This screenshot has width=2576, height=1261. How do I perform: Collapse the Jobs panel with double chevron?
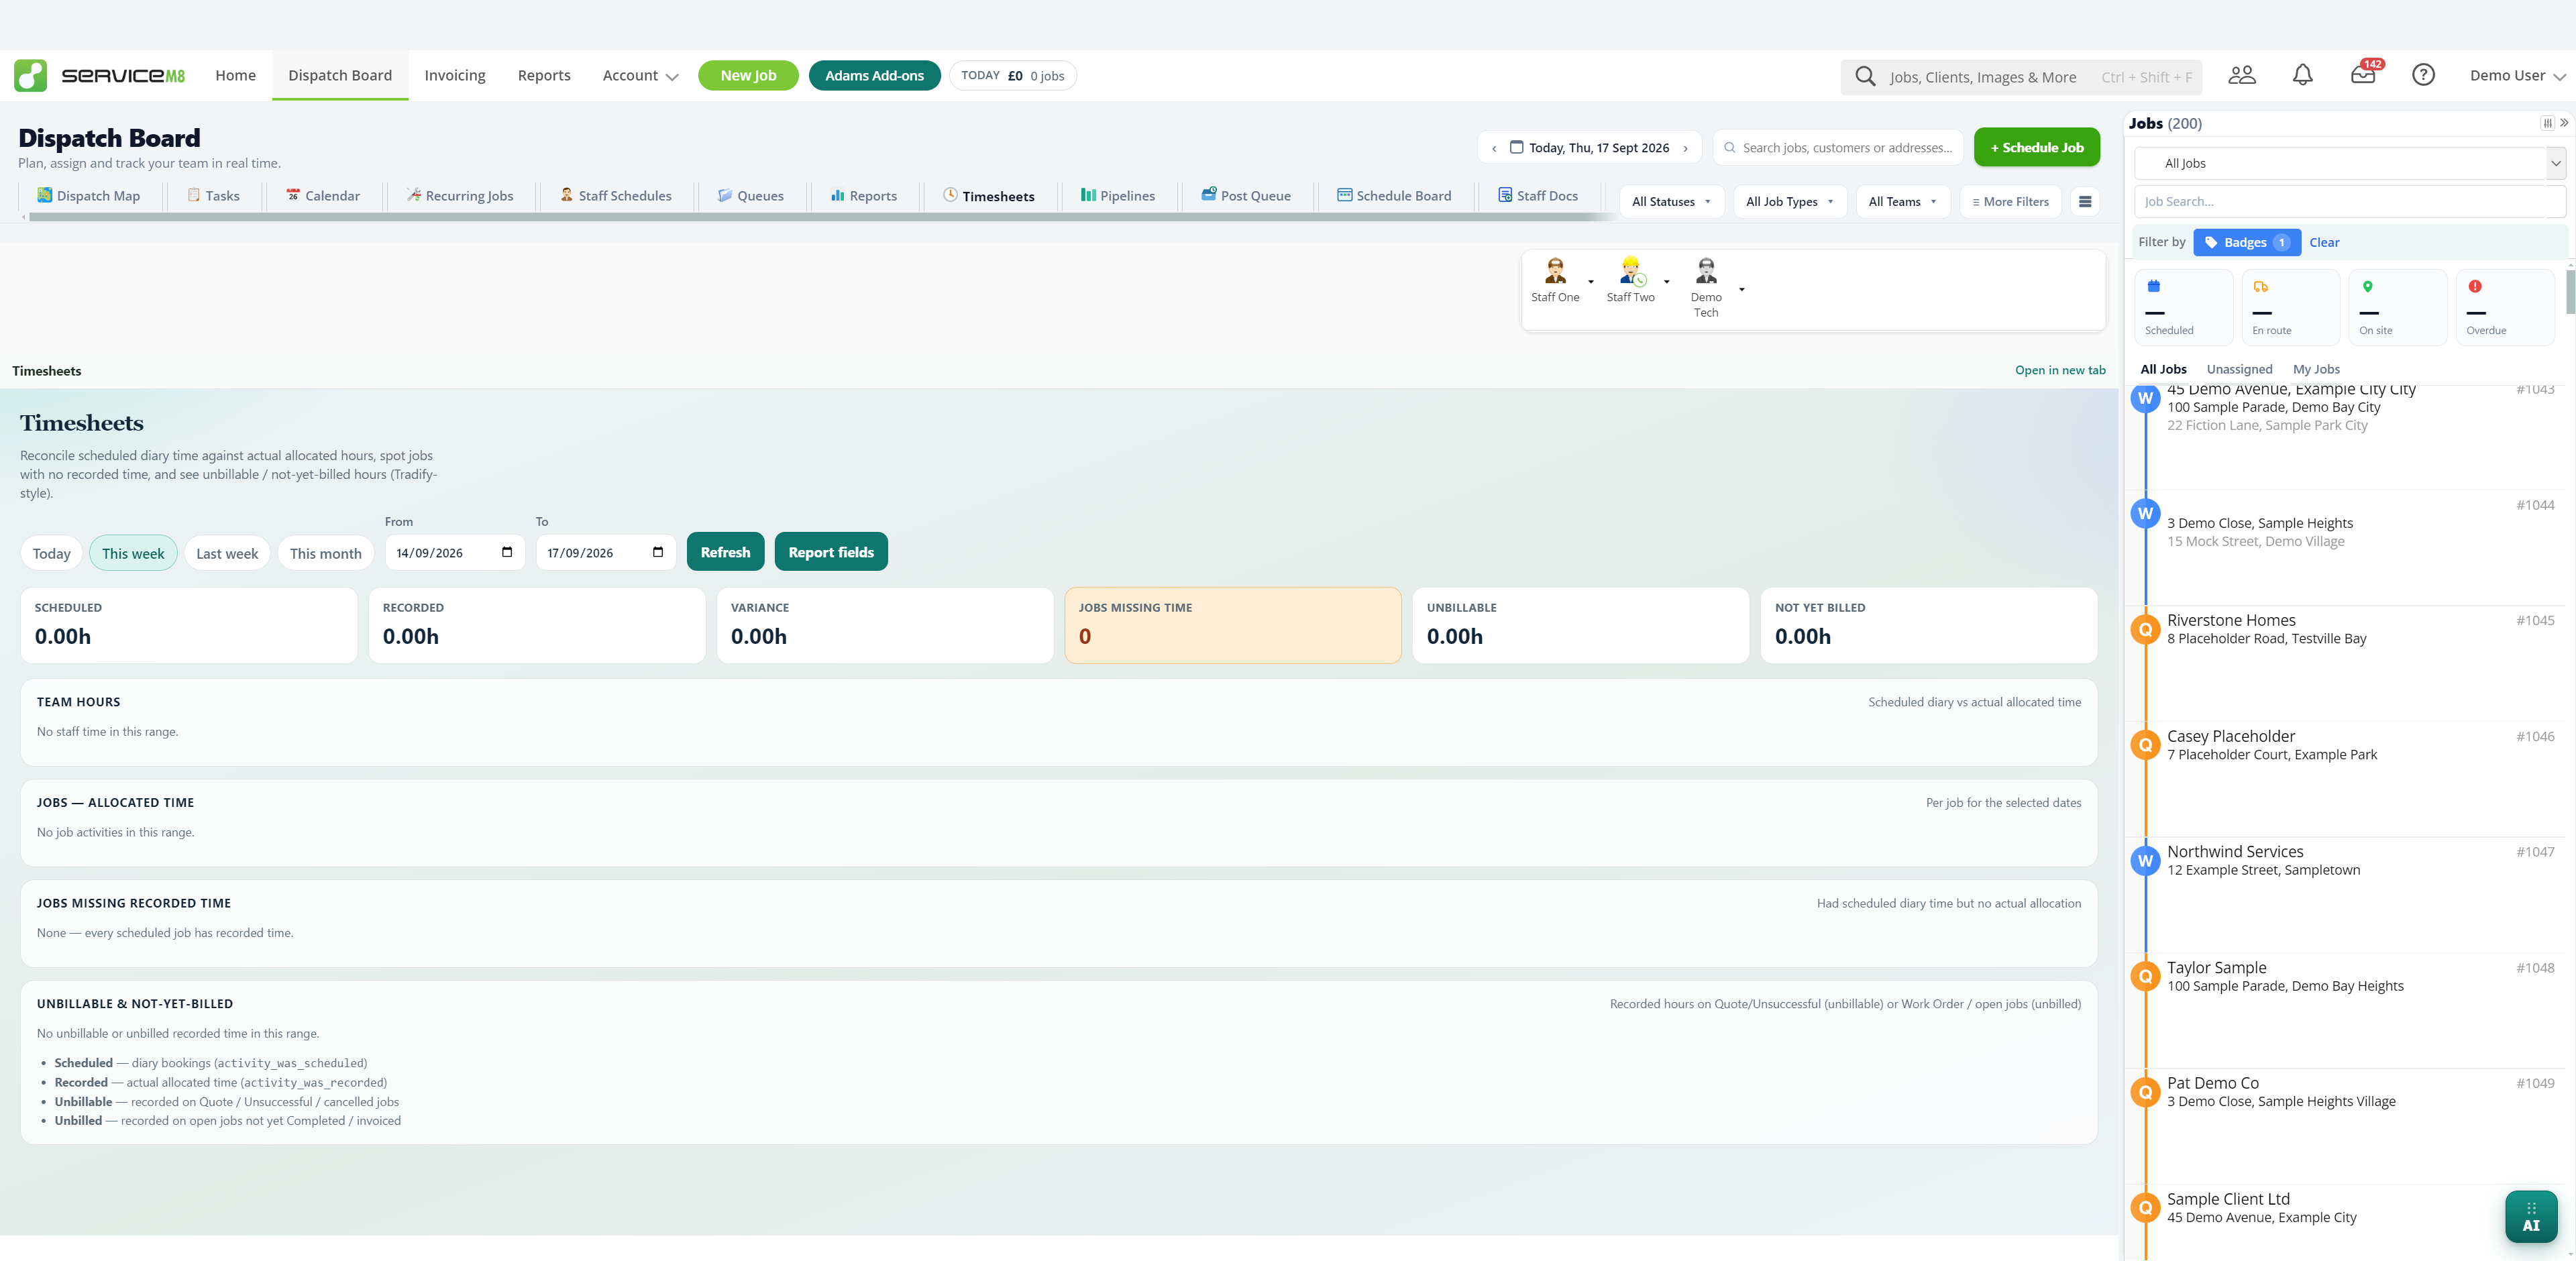click(2564, 123)
